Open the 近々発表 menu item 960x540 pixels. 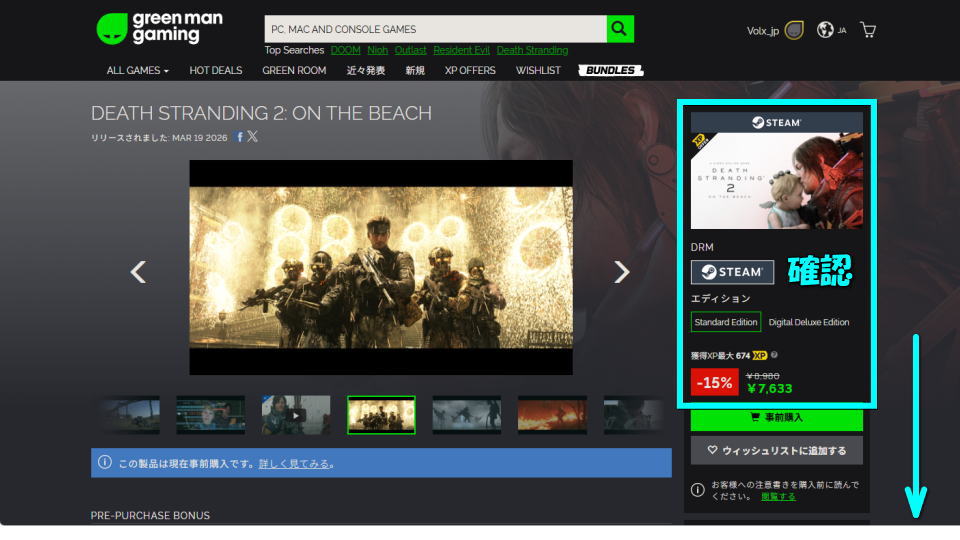click(x=366, y=70)
